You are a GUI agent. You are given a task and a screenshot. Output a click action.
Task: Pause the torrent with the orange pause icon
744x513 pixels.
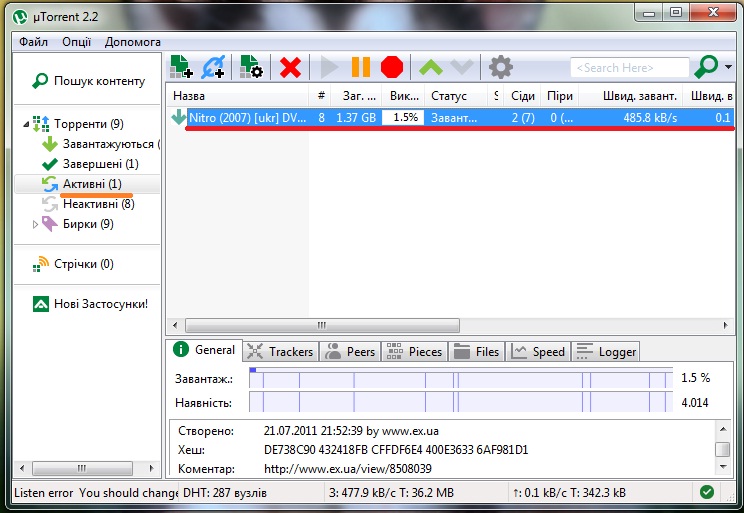tap(361, 67)
